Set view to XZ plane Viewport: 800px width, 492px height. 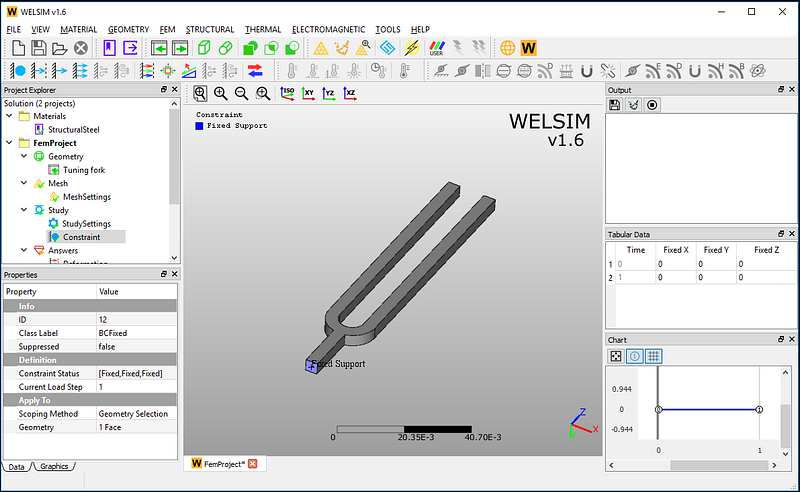(x=350, y=93)
